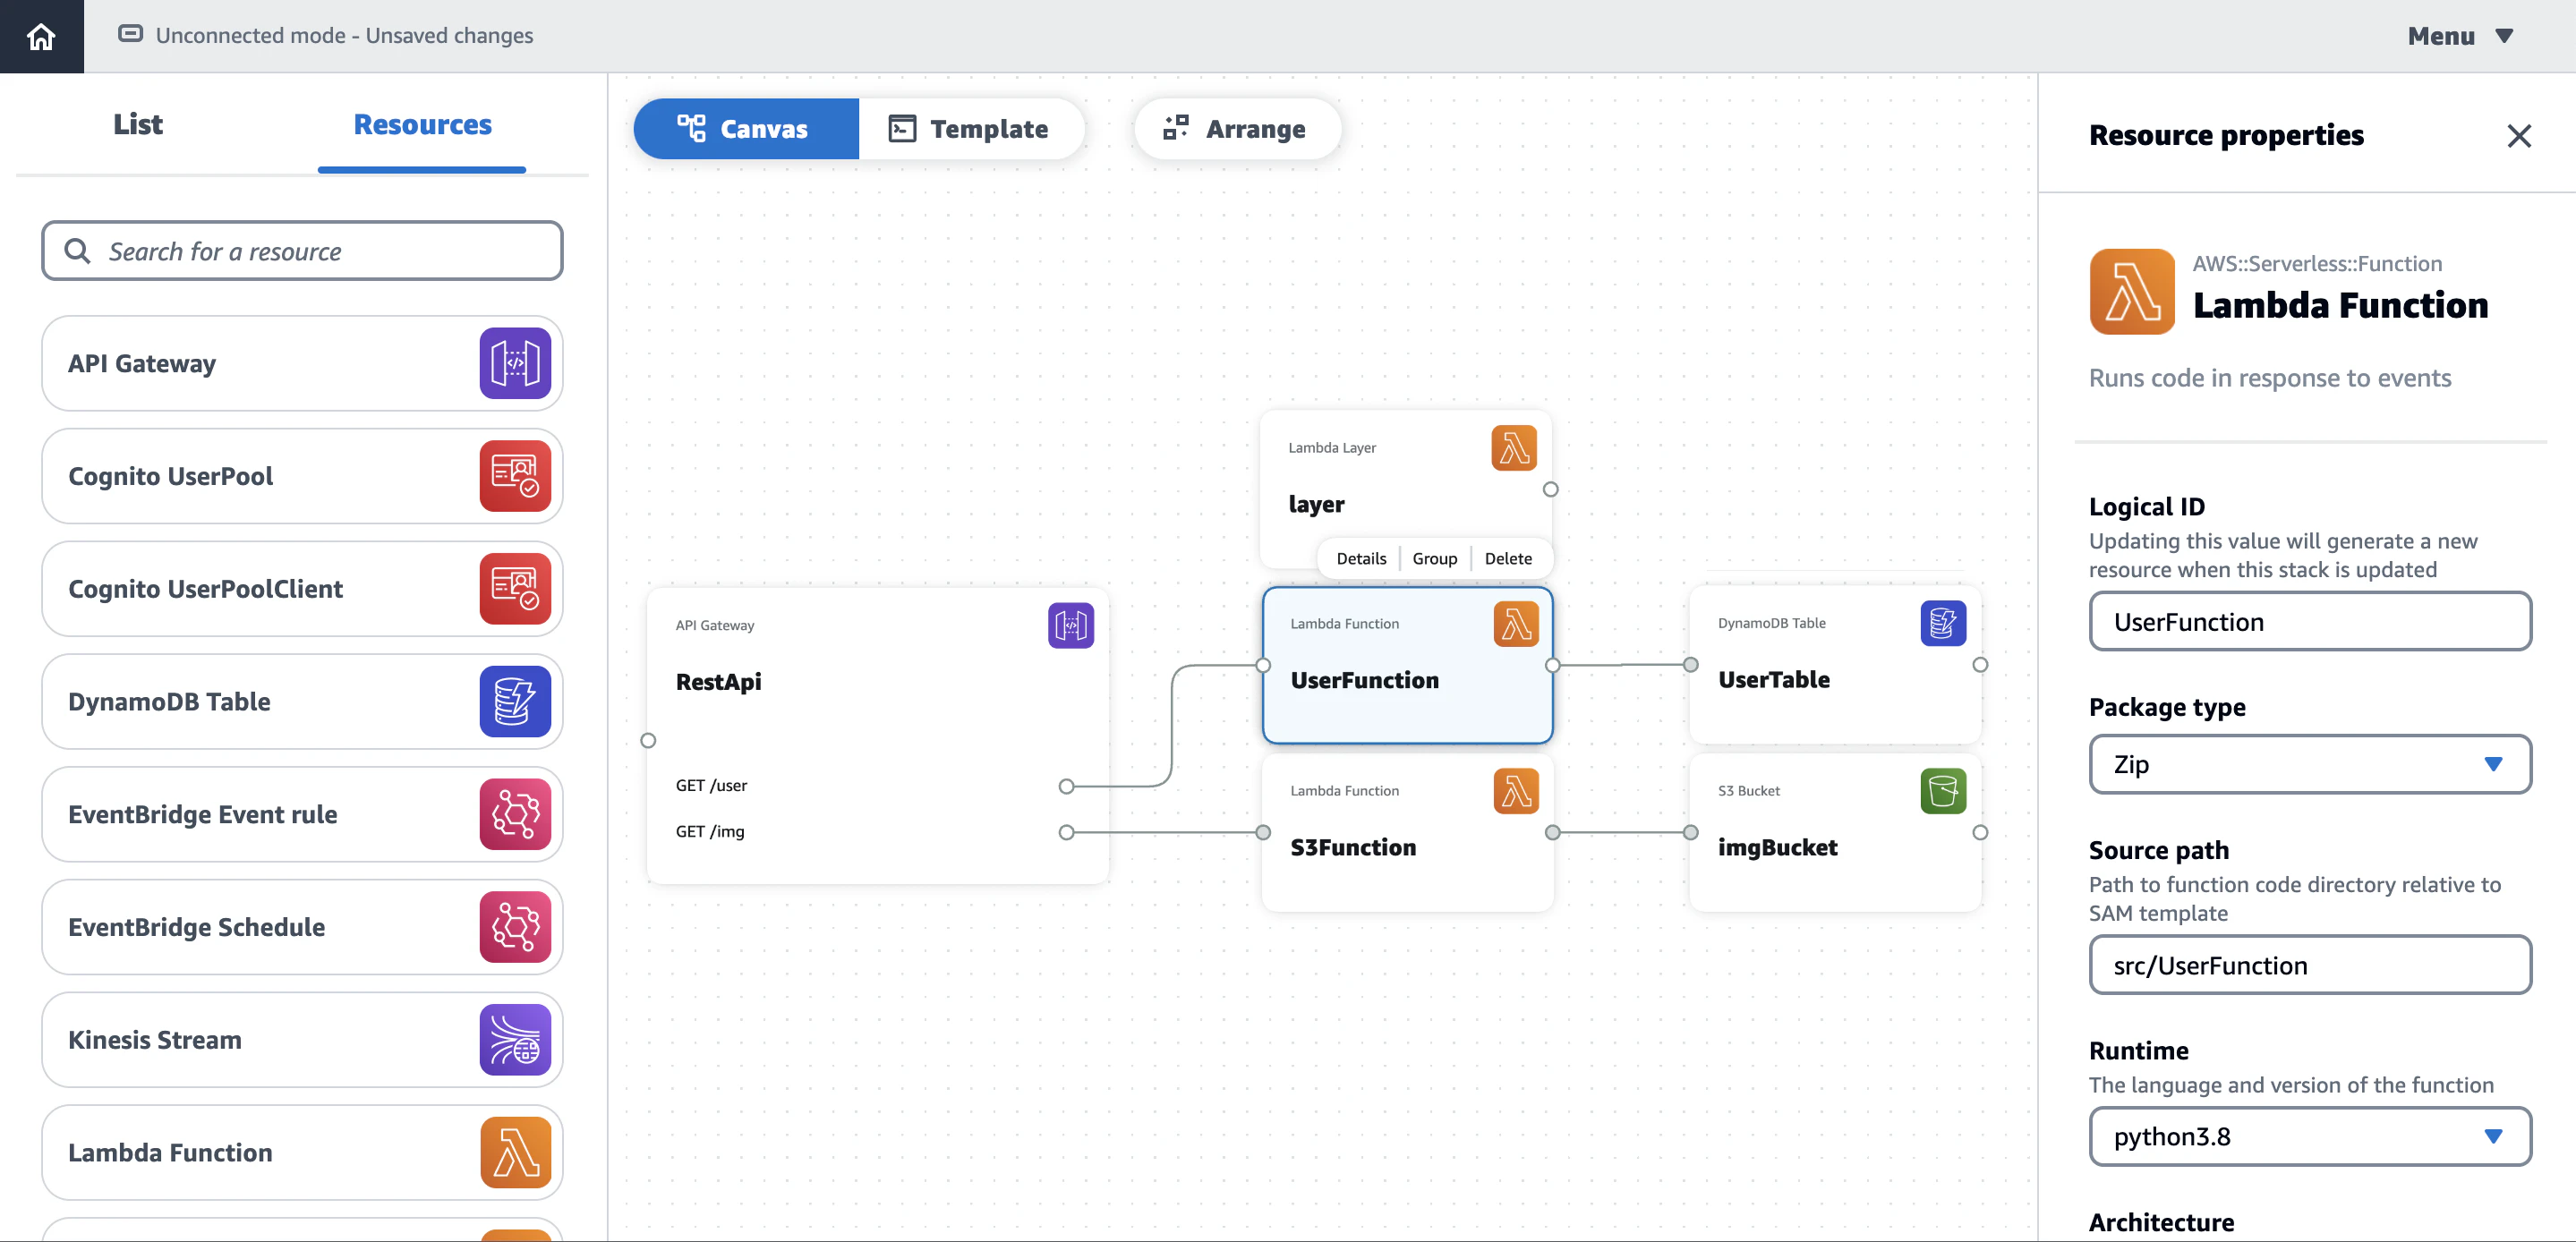Select the Cognito UserPoolClient resource card
The width and height of the screenshot is (2576, 1242).
pyautogui.click(x=302, y=589)
